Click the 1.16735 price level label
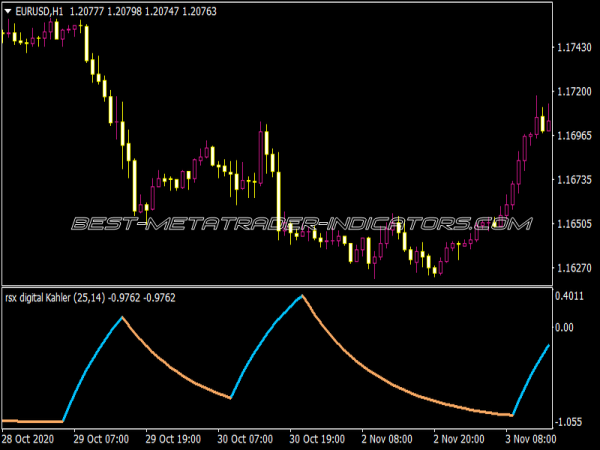Image resolution: width=600 pixels, height=450 pixels. pyautogui.click(x=575, y=180)
